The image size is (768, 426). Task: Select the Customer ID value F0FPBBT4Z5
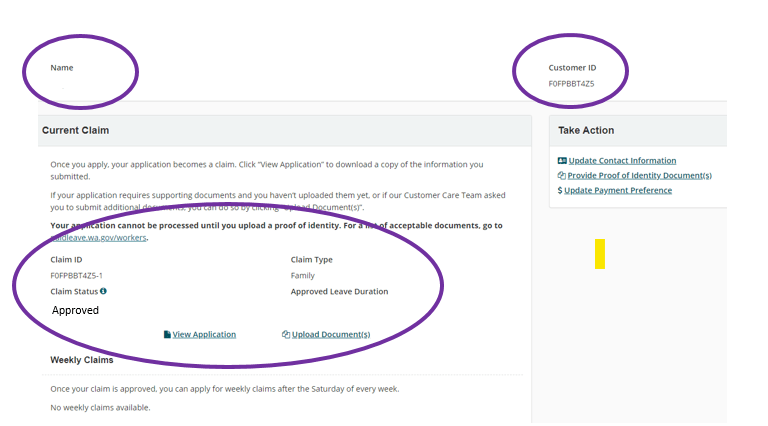(x=571, y=84)
